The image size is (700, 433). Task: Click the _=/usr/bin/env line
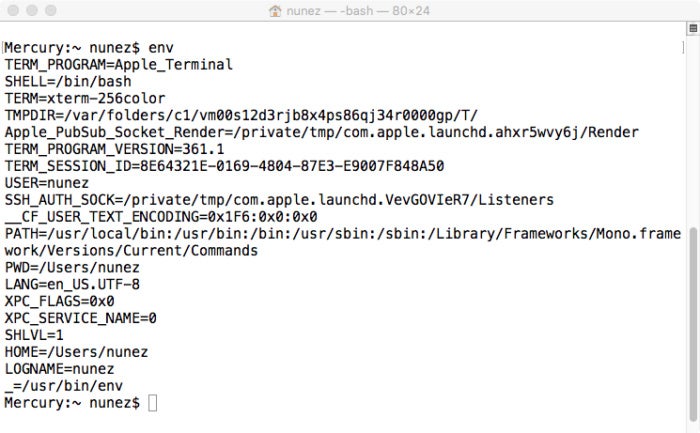pos(64,386)
